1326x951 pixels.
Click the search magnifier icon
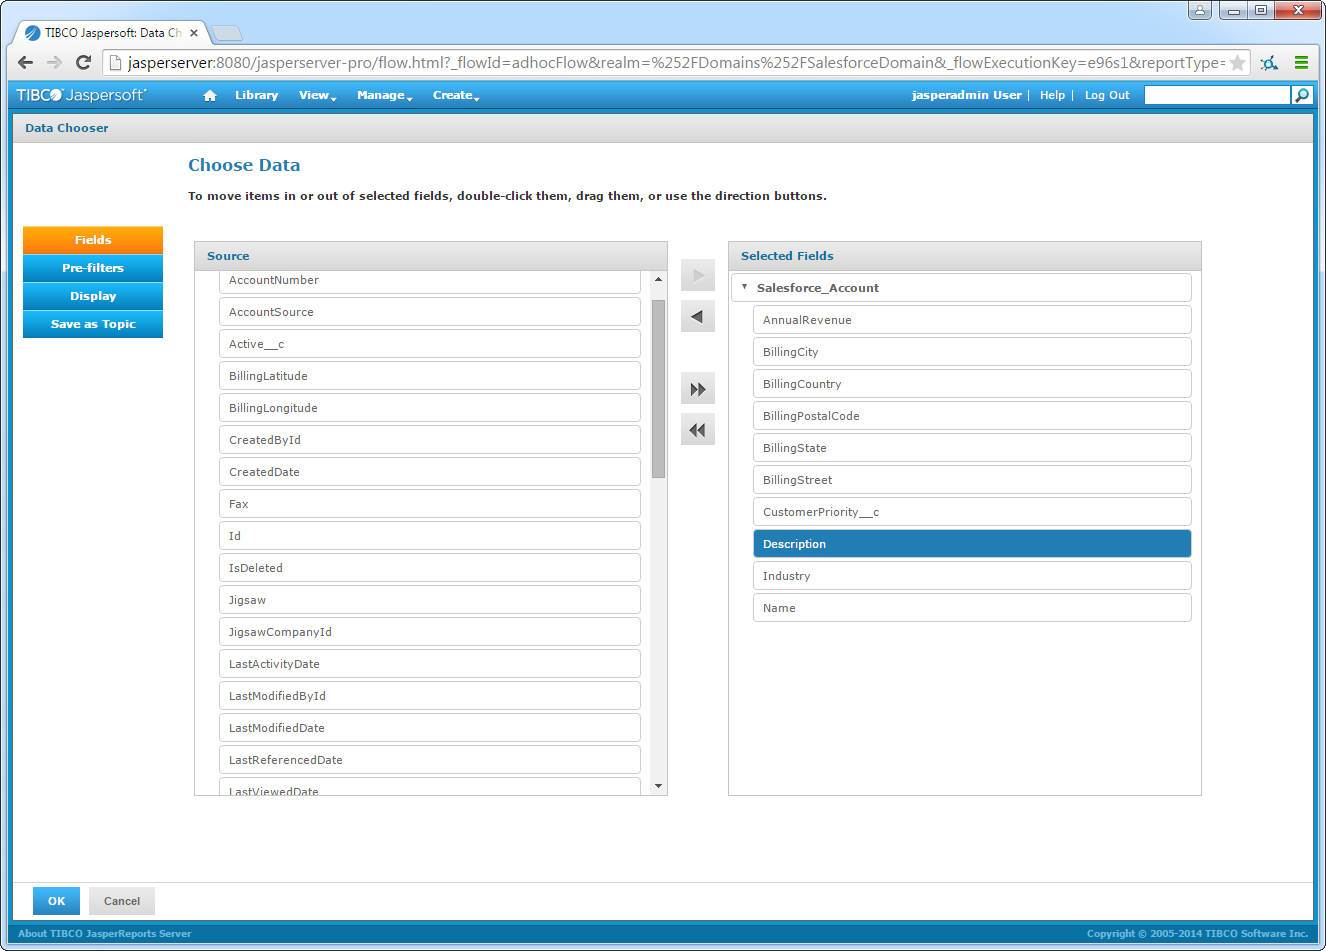tap(1301, 95)
